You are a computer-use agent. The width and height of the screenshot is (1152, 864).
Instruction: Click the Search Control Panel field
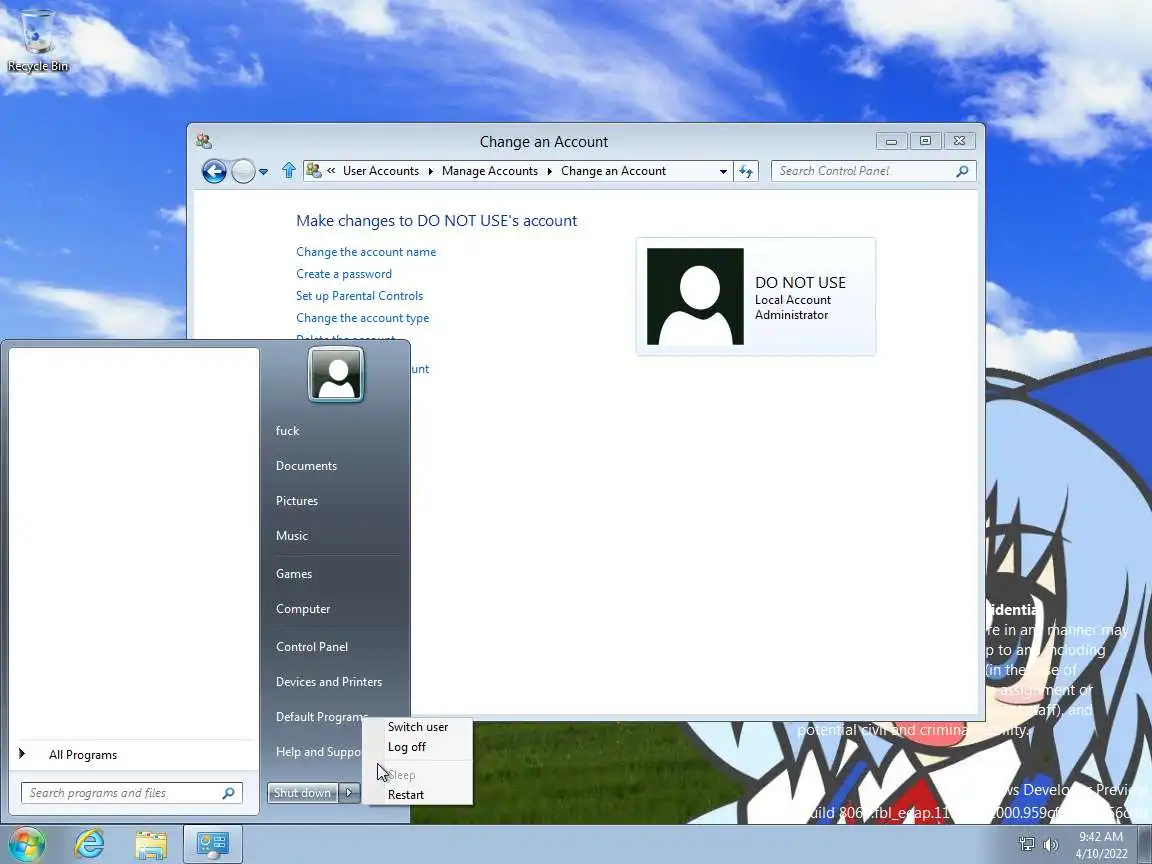point(874,171)
